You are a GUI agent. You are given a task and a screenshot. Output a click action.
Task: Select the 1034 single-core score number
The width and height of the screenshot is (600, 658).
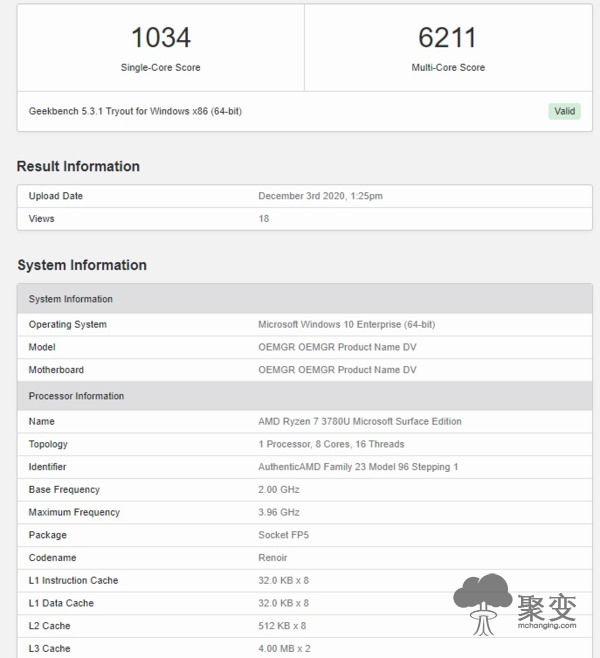(161, 37)
